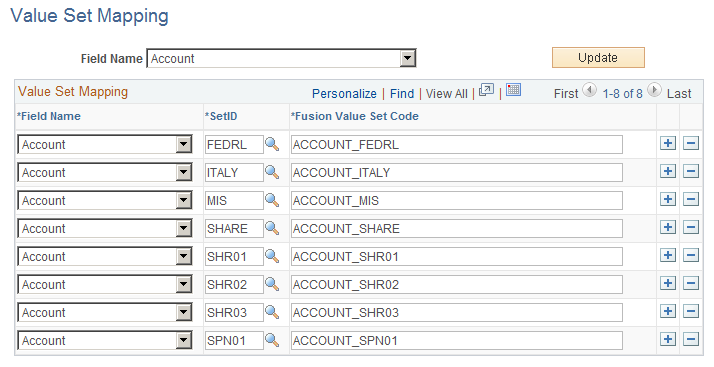This screenshot has height=367, width=714.
Task: Click the View All link
Action: (x=446, y=94)
